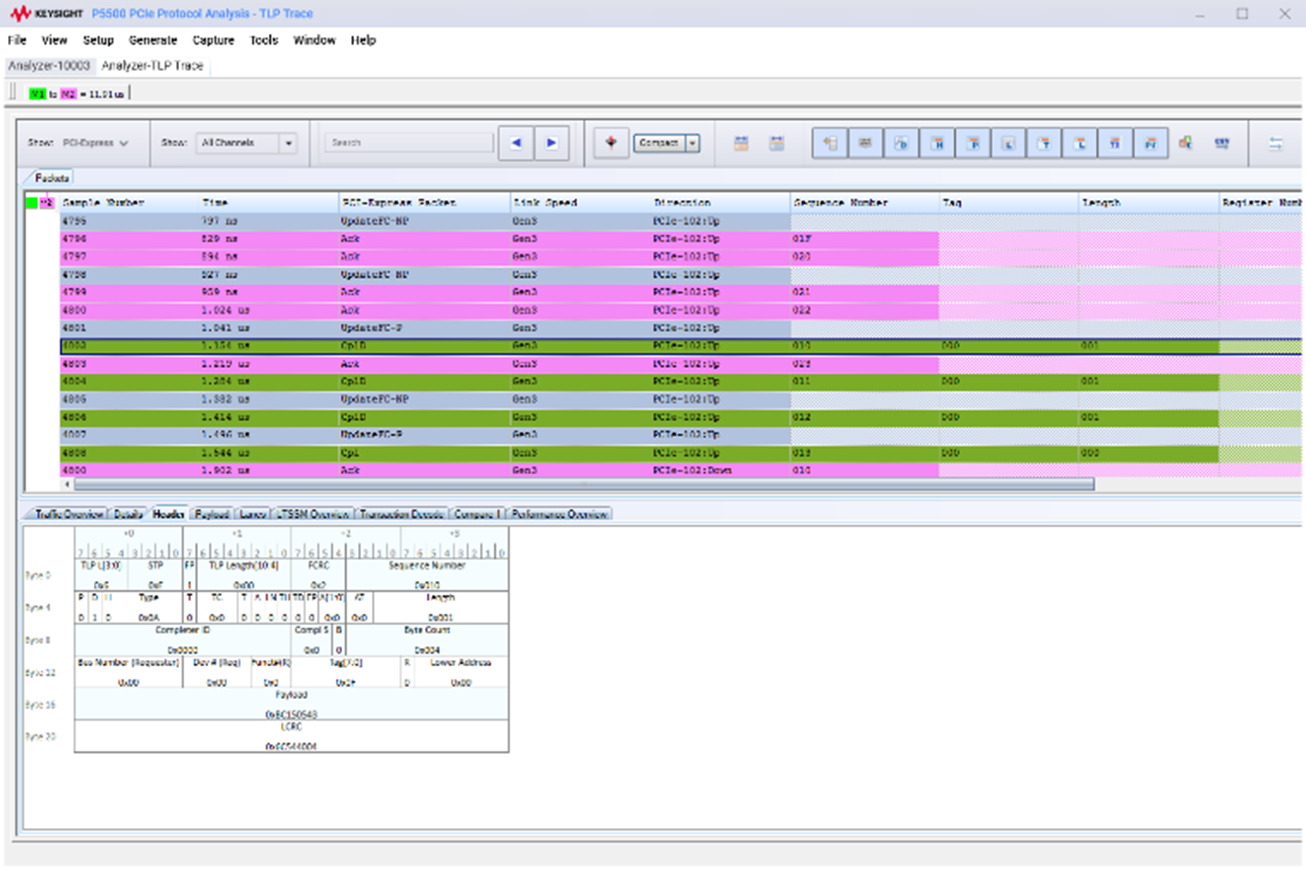Click the red trigger marker icon on toolbar
The width and height of the screenshot is (1306, 875).
click(612, 142)
